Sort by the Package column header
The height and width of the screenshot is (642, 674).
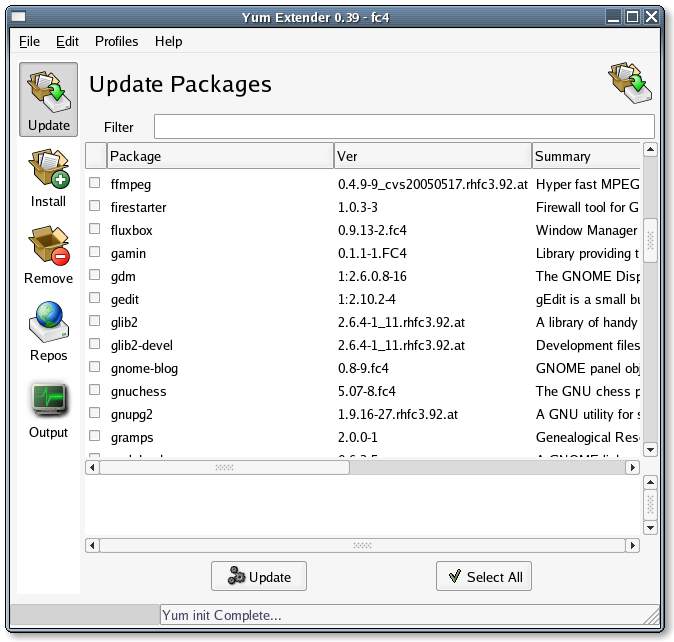click(x=220, y=156)
